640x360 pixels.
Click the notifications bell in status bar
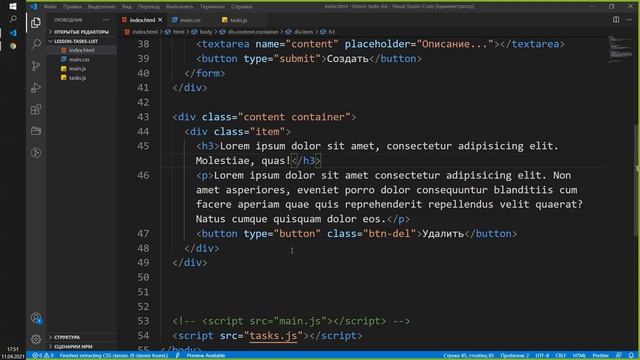tap(631, 356)
